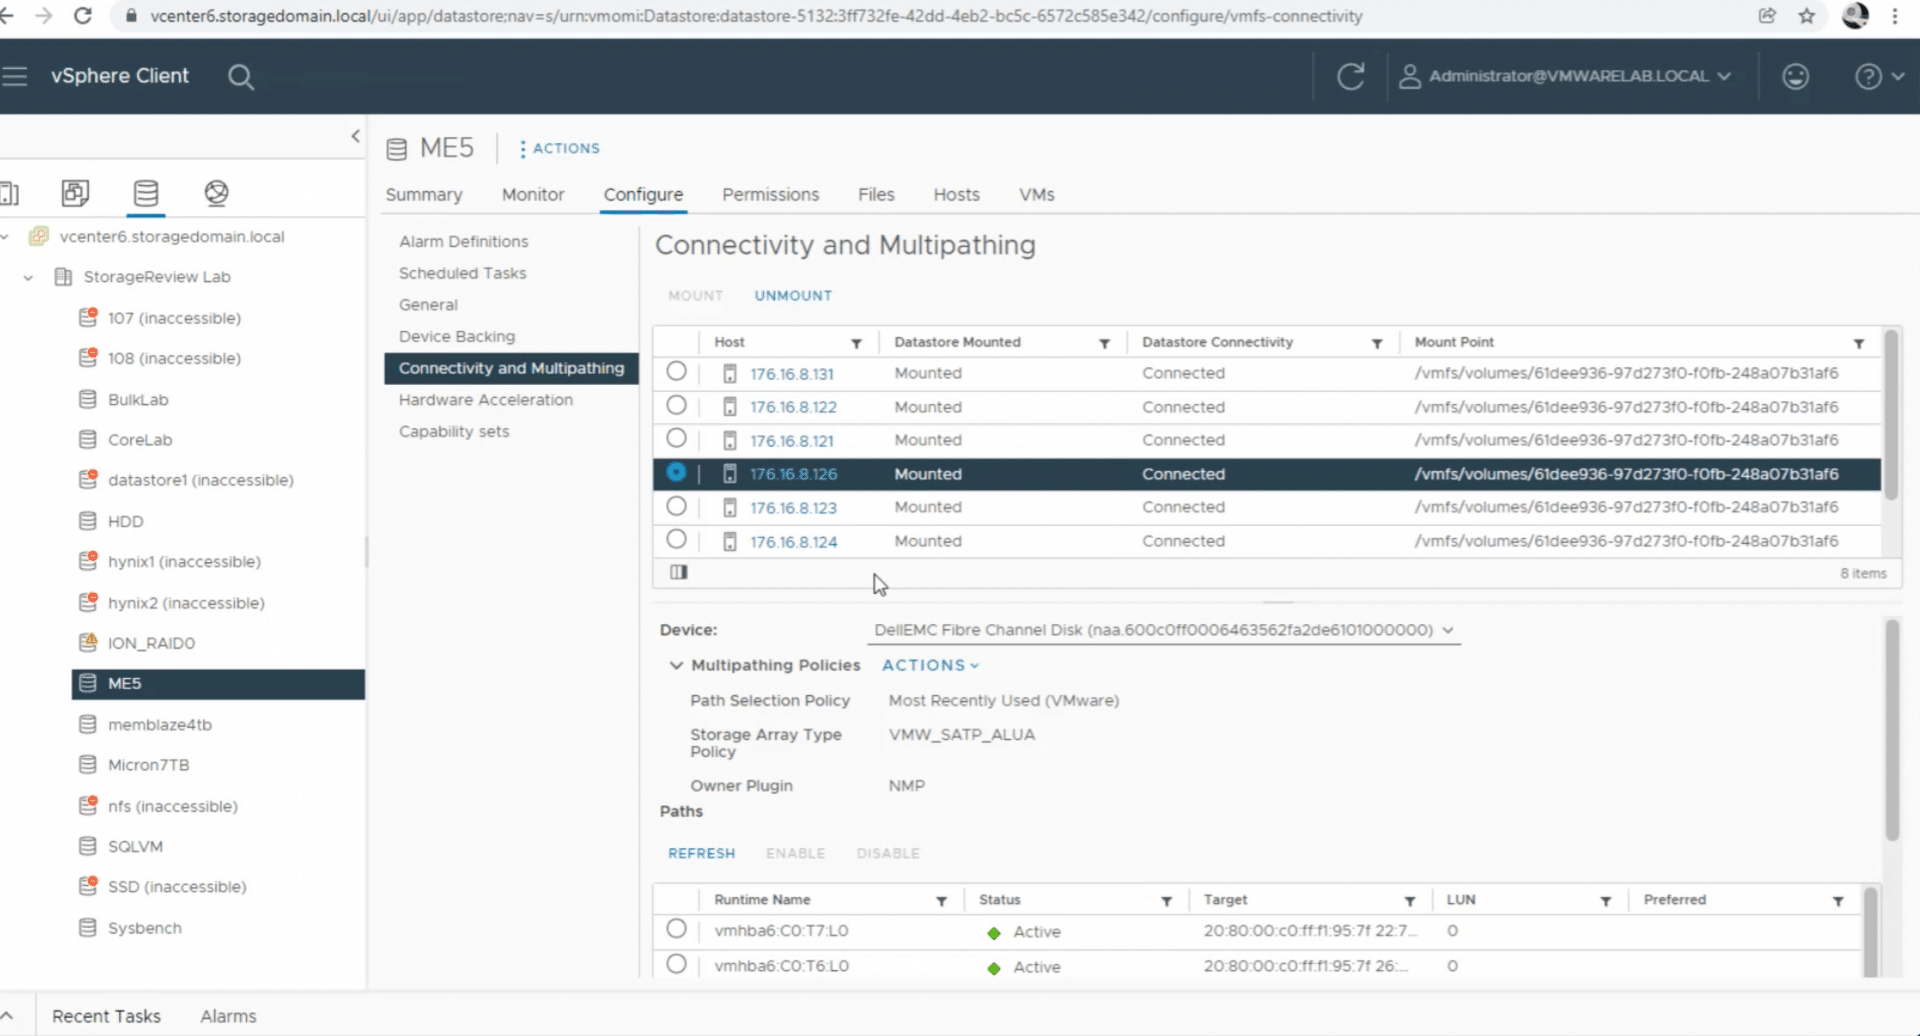Open the feedback smiley icon
The image size is (1920, 1036).
click(x=1795, y=76)
